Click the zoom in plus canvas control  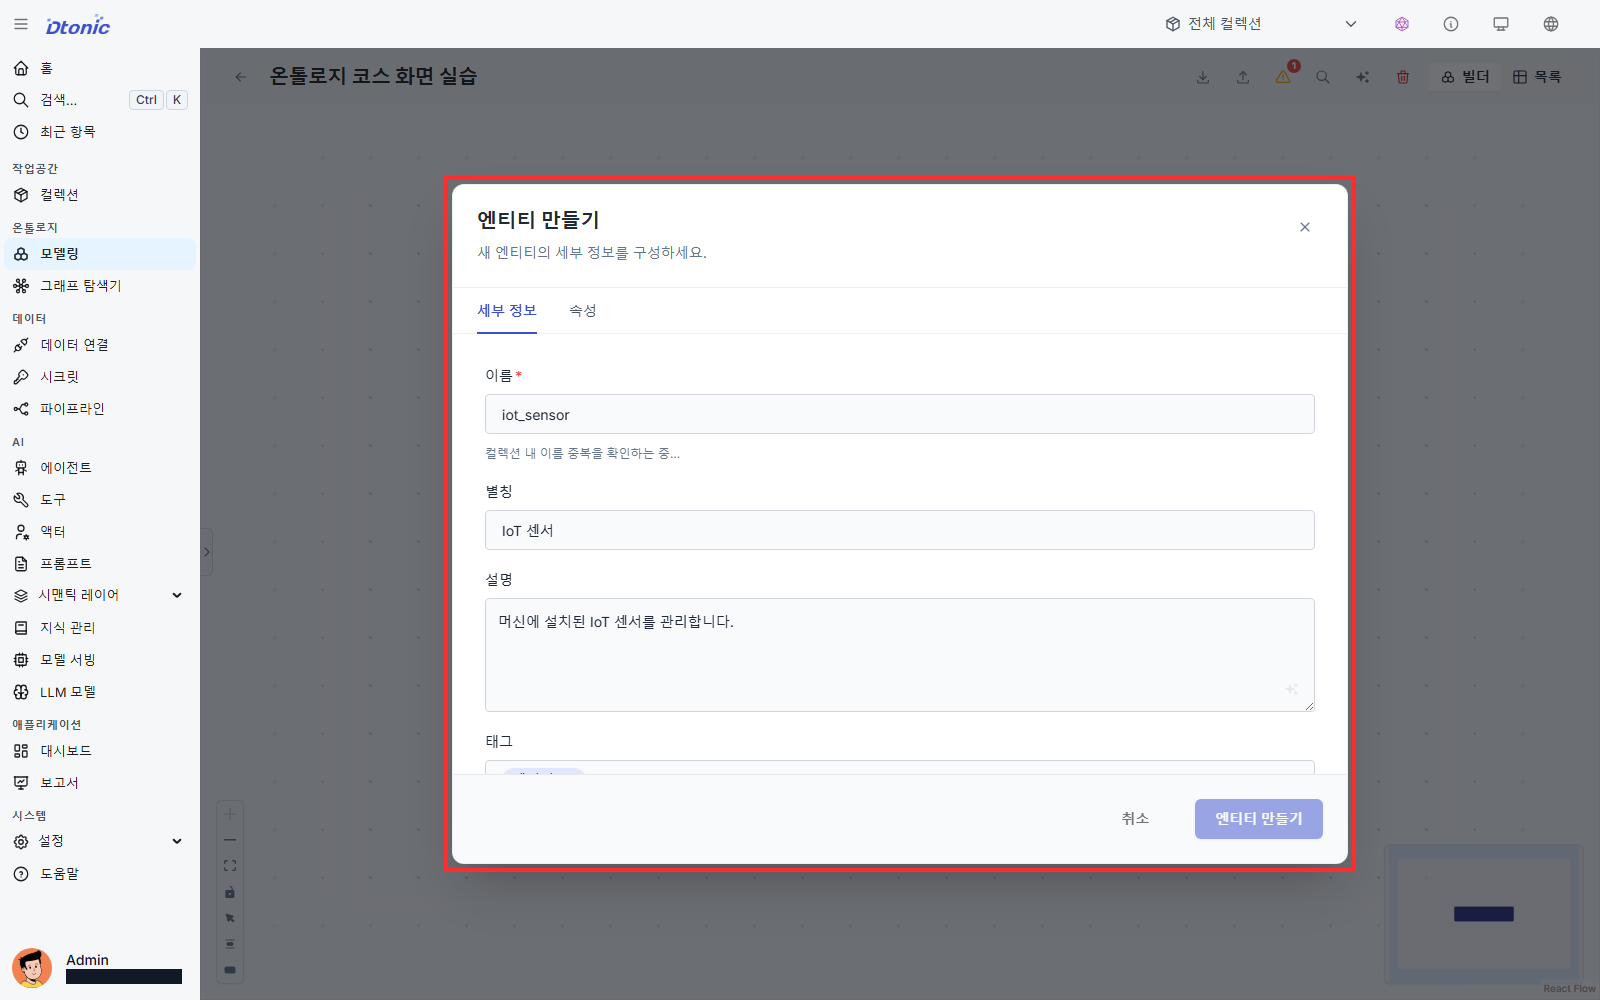pyautogui.click(x=230, y=814)
